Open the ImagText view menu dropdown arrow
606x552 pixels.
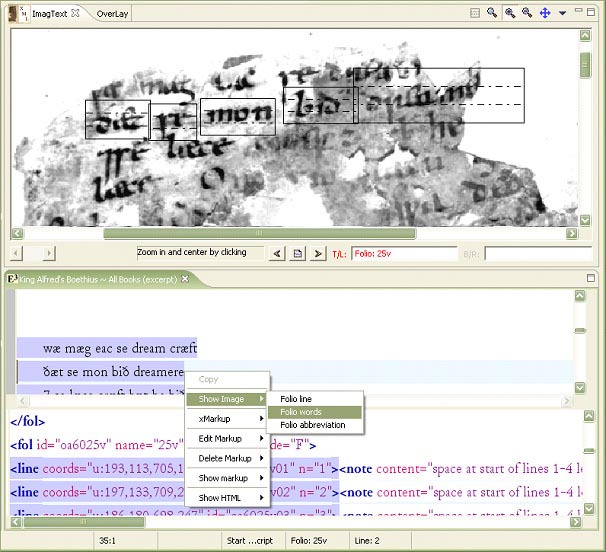[x=562, y=13]
